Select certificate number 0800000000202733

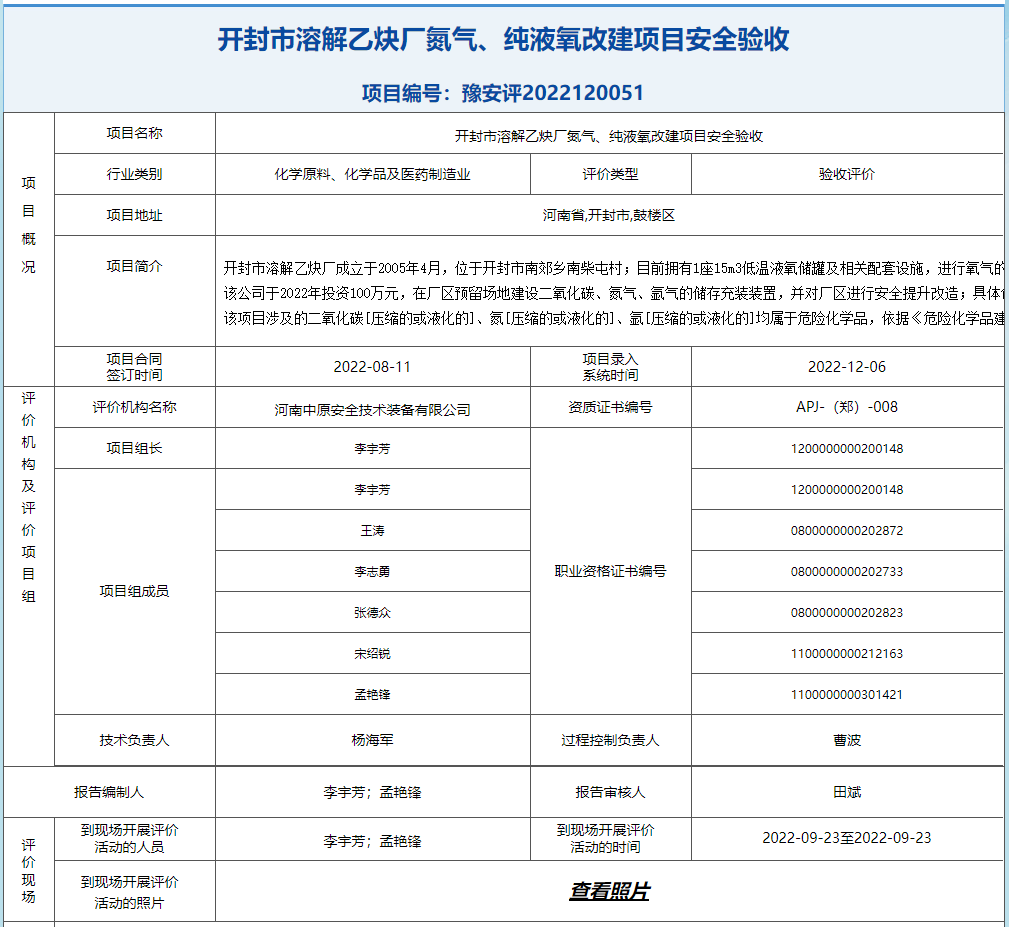click(x=847, y=572)
